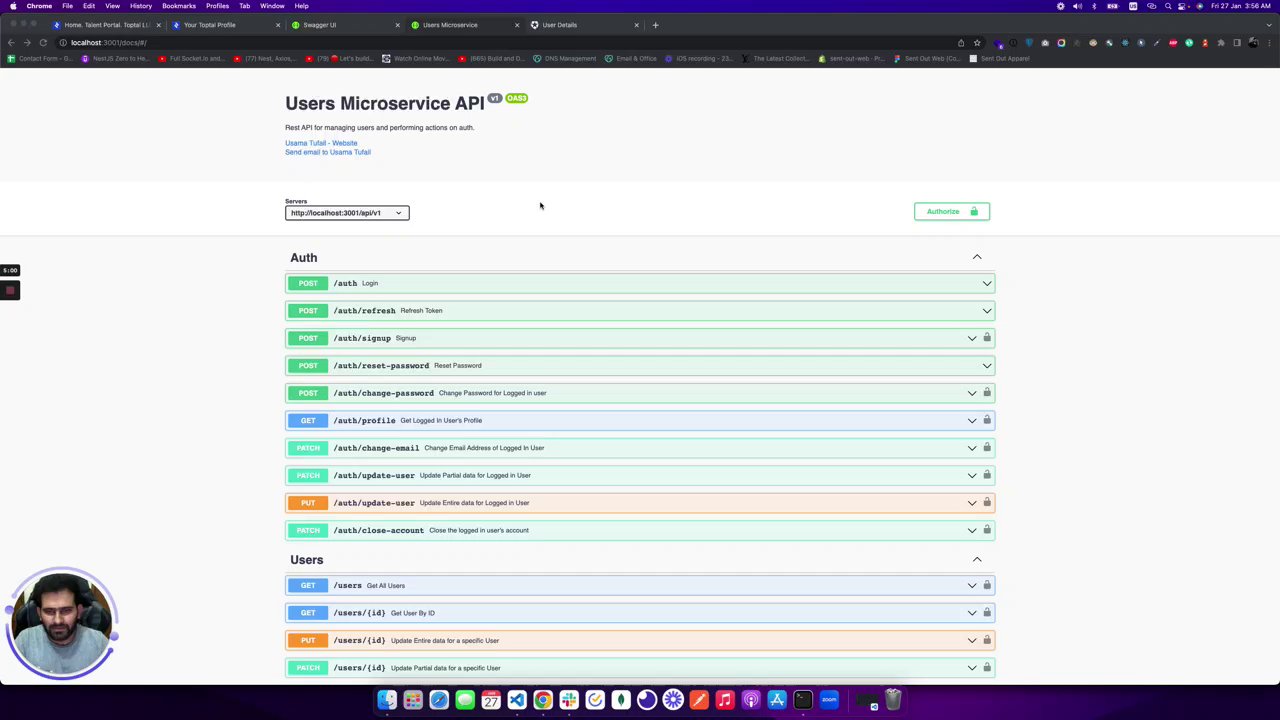This screenshot has height=720, width=1280.
Task: Open the Profiles menu
Action: pos(217,6)
